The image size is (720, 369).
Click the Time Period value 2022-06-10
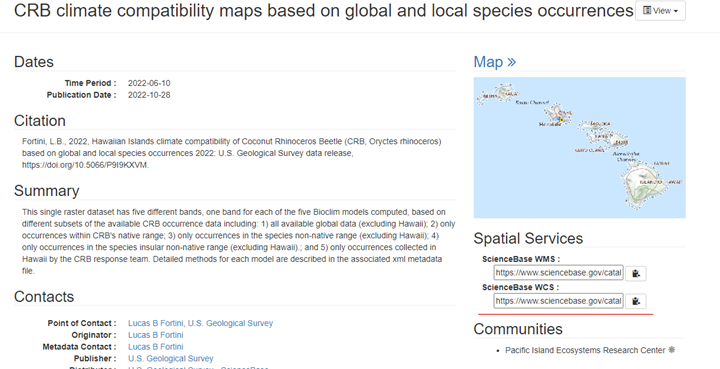tap(149, 83)
